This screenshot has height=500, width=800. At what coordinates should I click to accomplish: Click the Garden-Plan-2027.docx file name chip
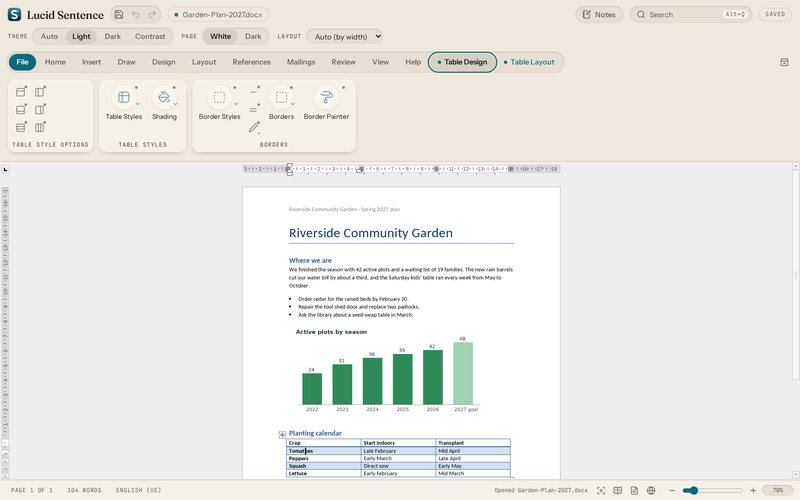218,14
